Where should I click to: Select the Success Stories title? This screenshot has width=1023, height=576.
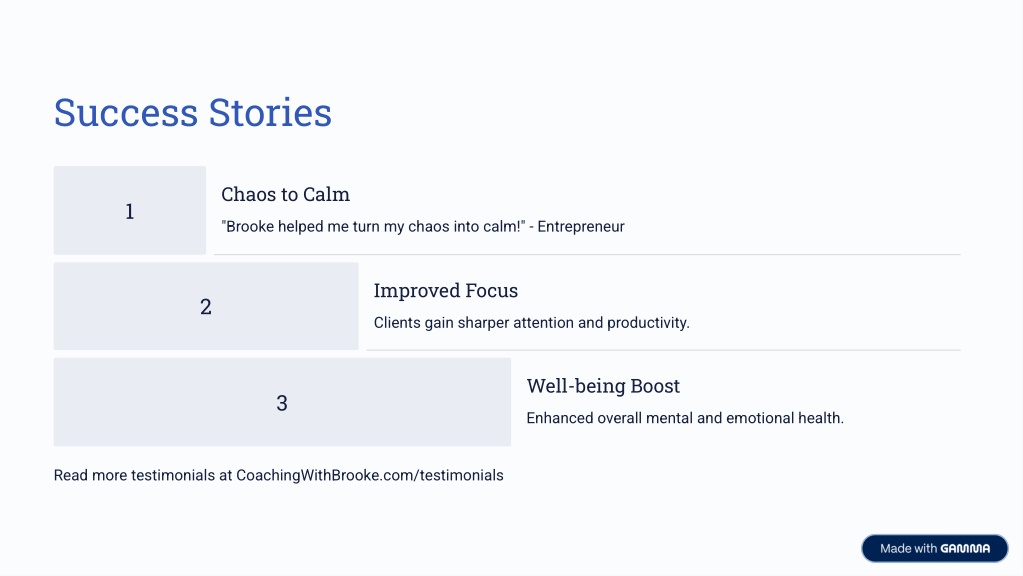coord(192,112)
